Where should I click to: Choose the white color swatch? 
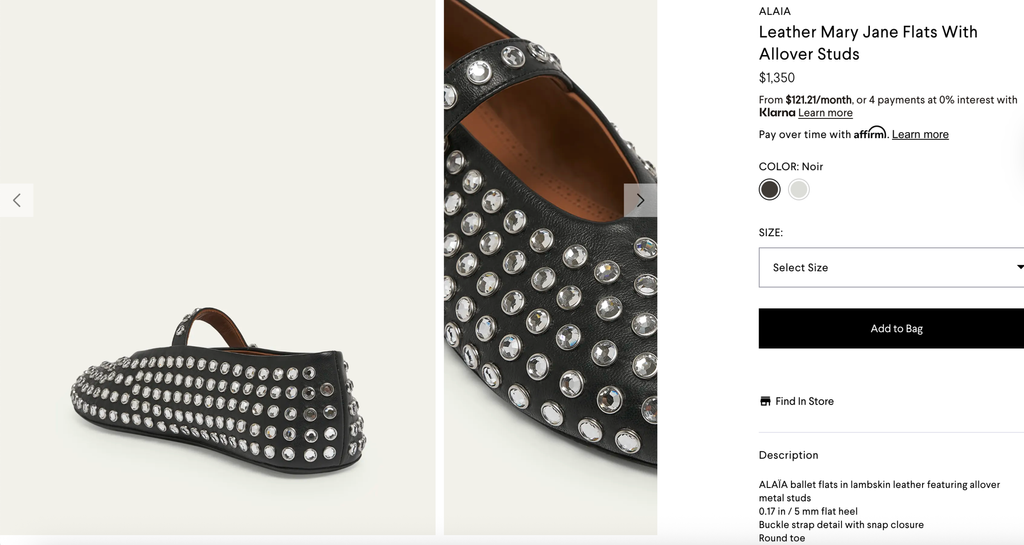pos(798,189)
